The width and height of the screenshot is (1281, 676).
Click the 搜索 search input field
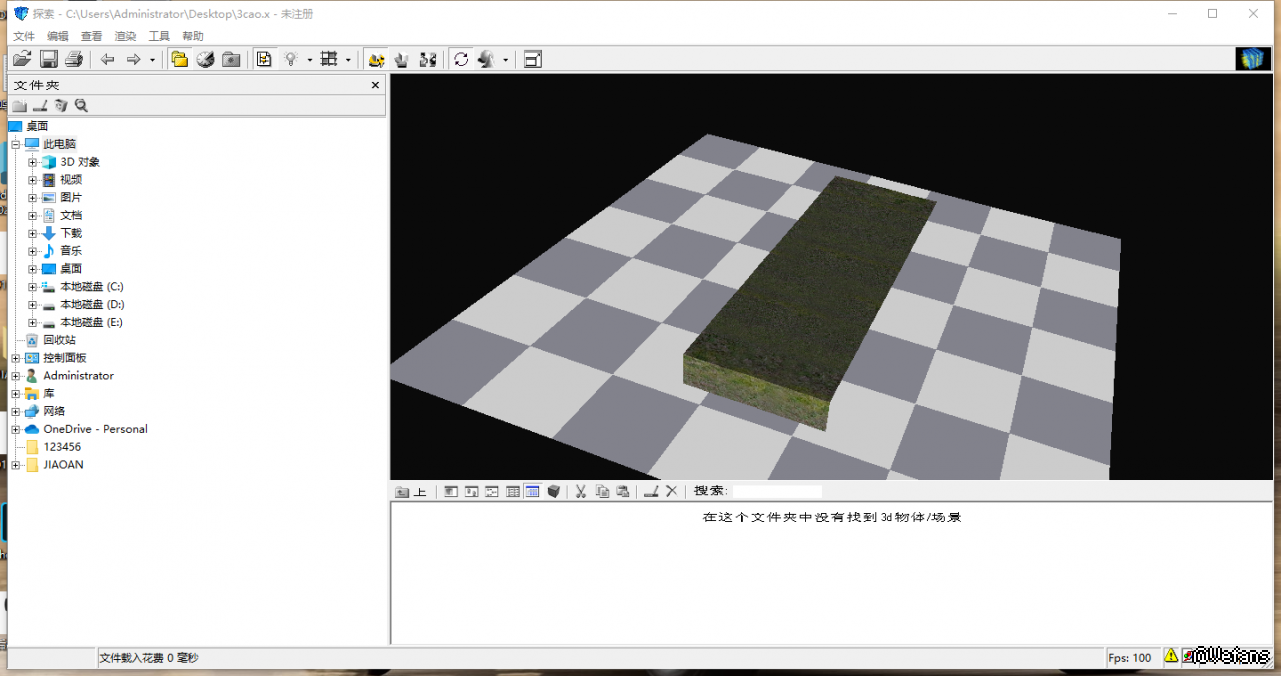[x=777, y=491]
